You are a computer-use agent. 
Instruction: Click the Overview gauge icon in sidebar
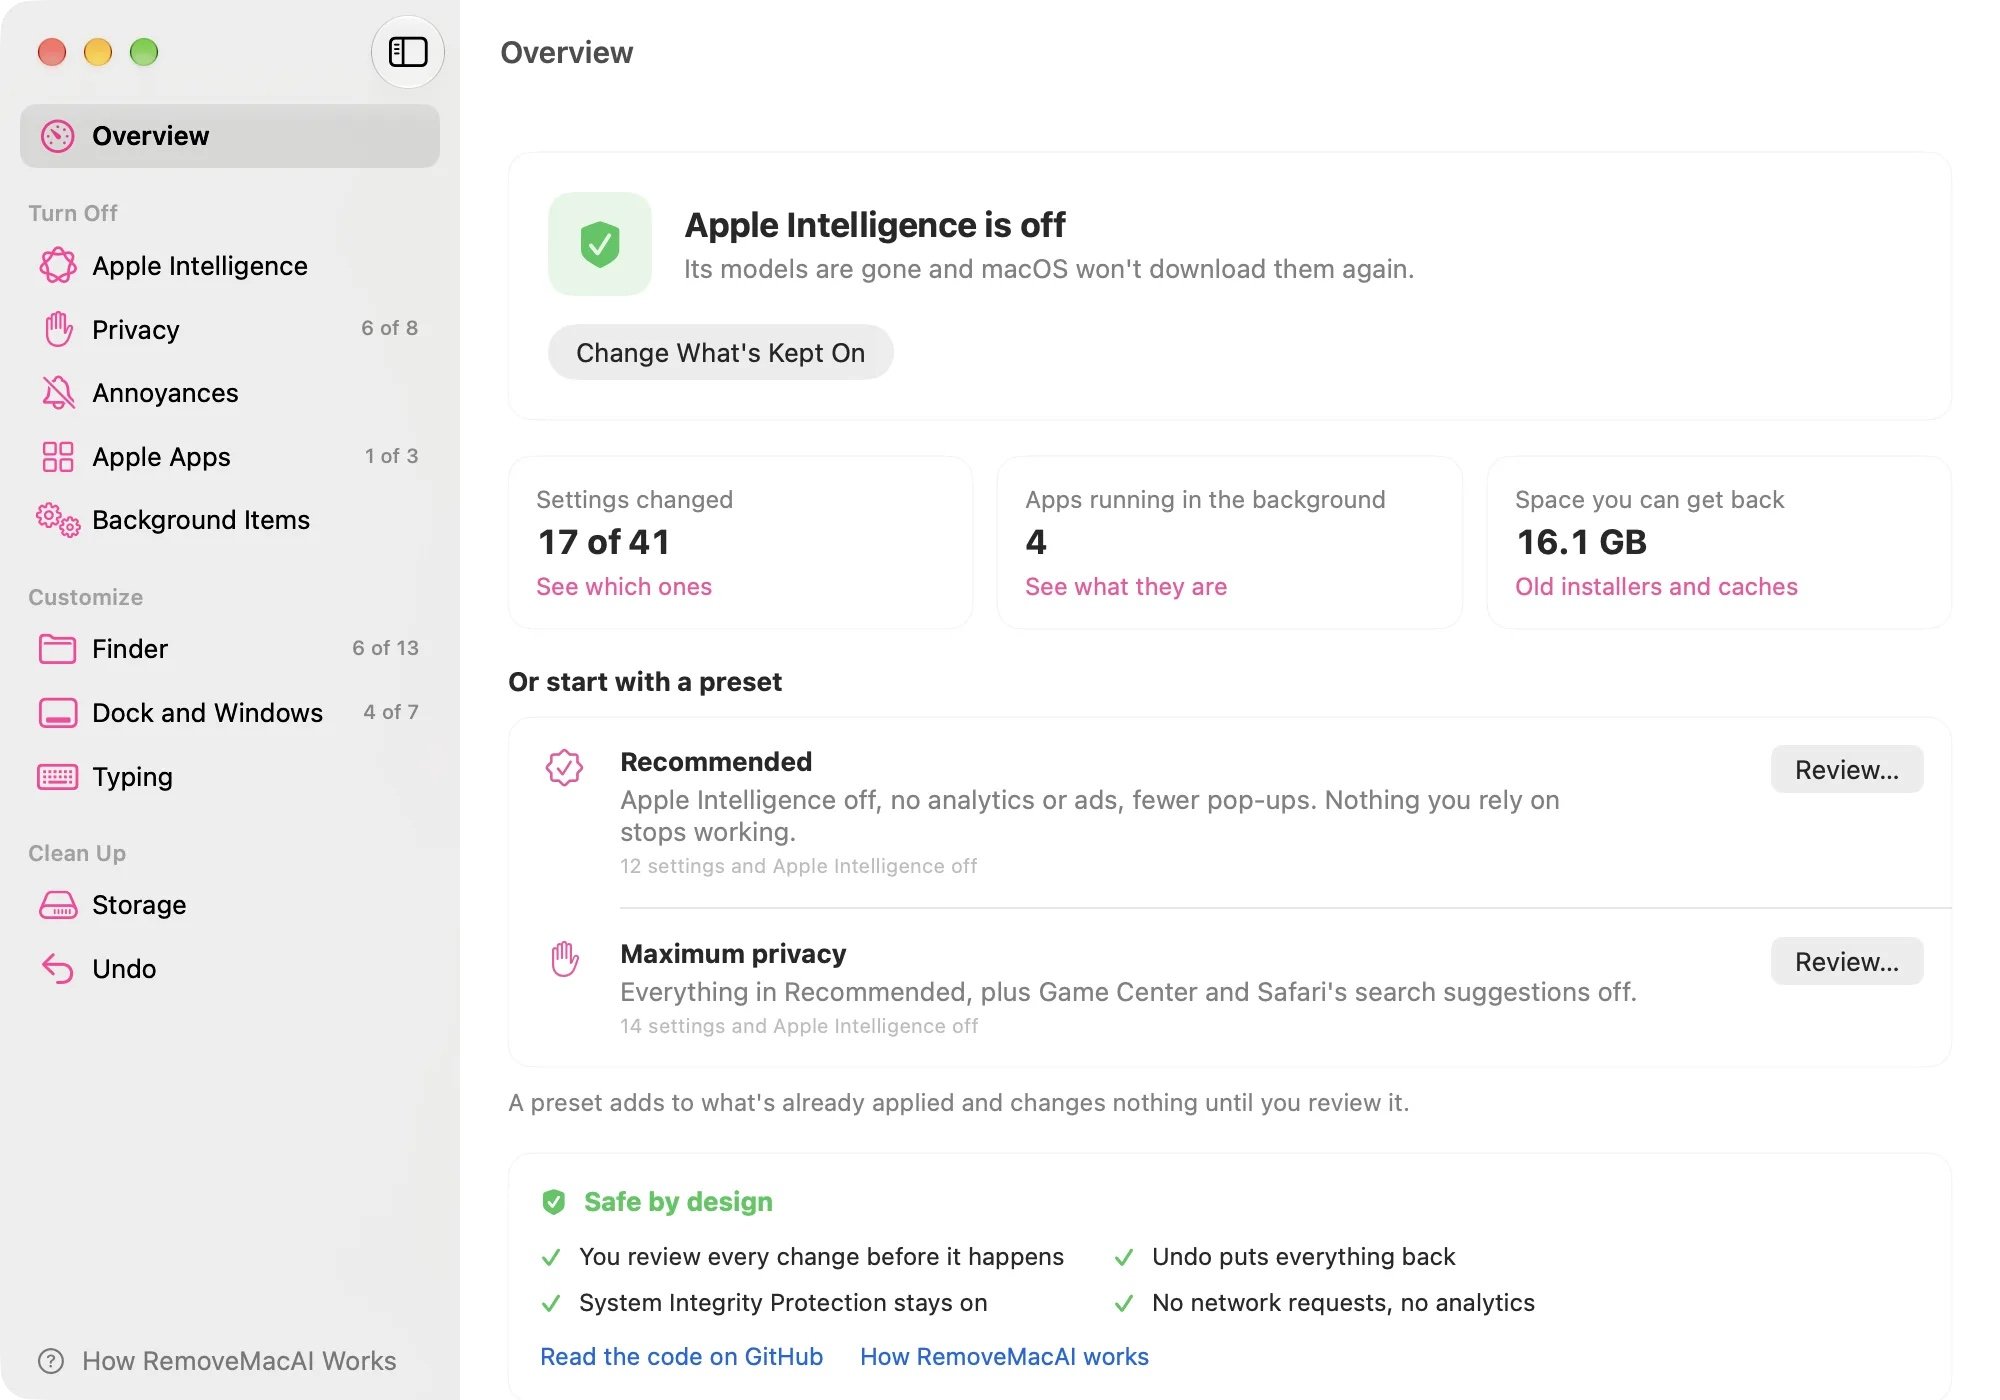pyautogui.click(x=57, y=136)
